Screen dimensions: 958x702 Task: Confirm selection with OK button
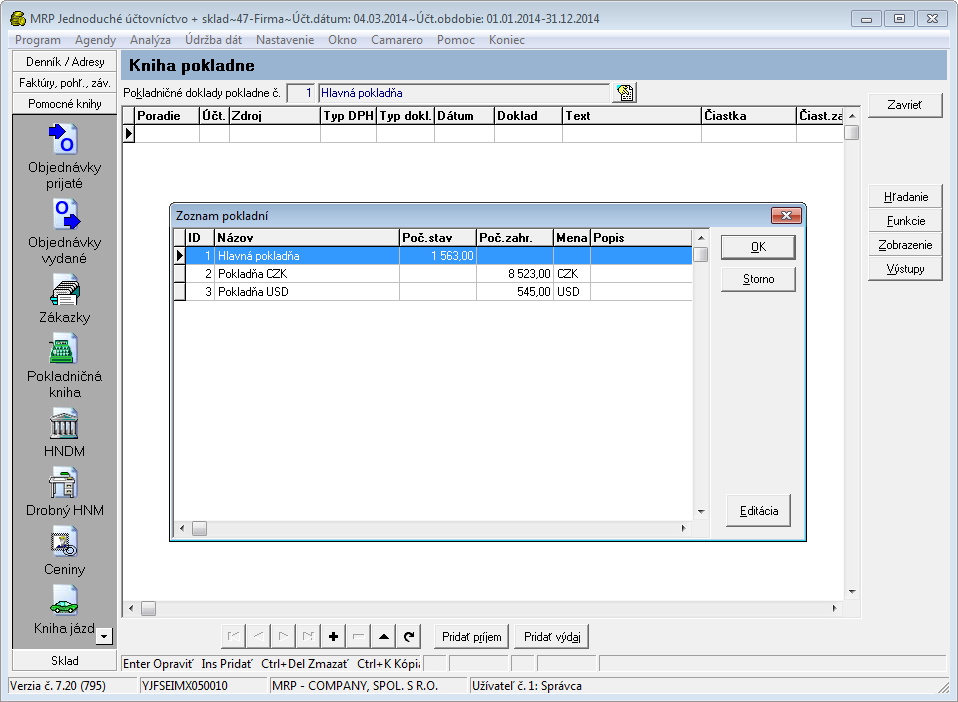758,247
